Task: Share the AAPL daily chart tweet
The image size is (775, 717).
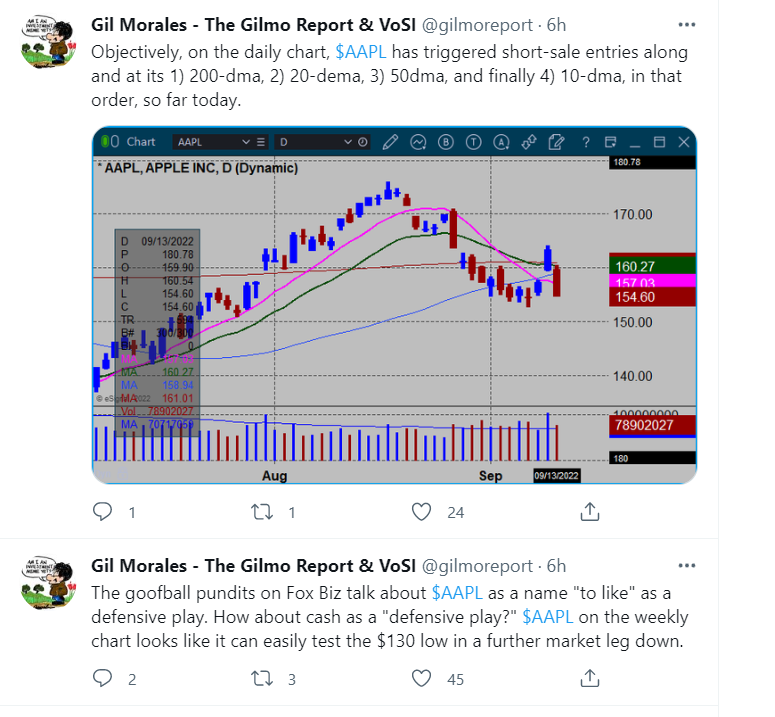Action: pos(590,512)
